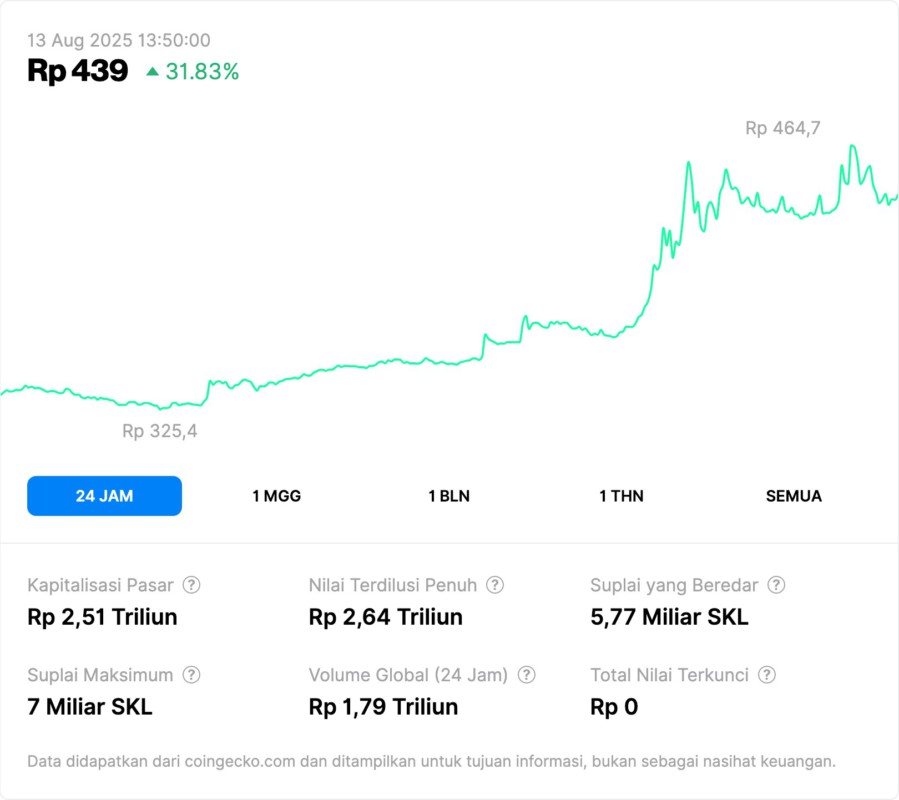Open info icon for Volume Global (24 Jam)
Screen dimensions: 899x800
[x=527, y=675]
